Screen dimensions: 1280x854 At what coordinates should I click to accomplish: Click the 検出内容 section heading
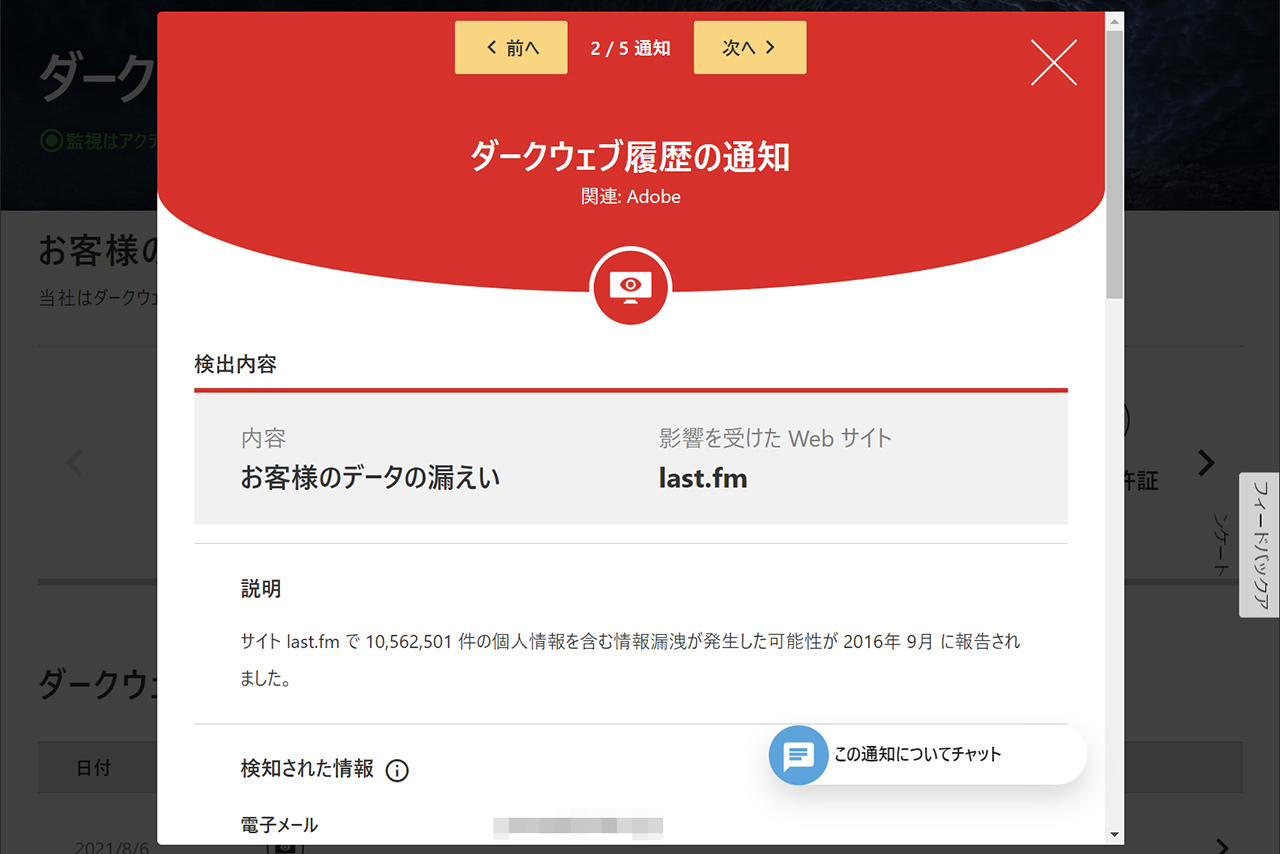click(235, 364)
